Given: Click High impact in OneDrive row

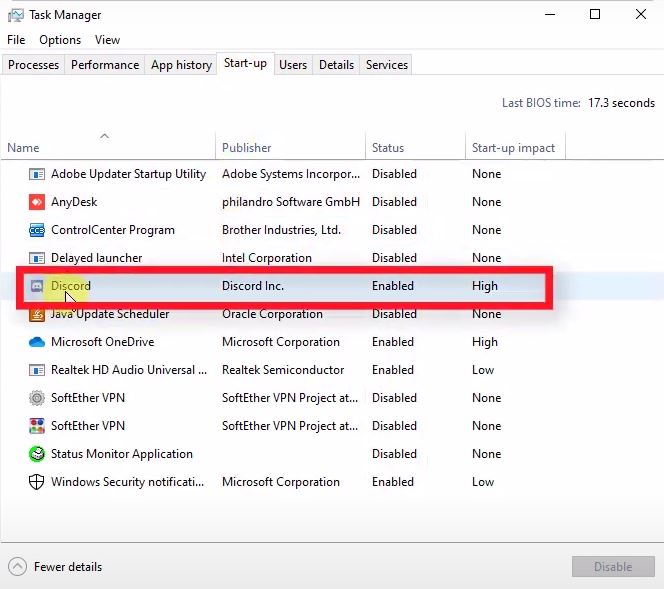Looking at the screenshot, I should 485,342.
